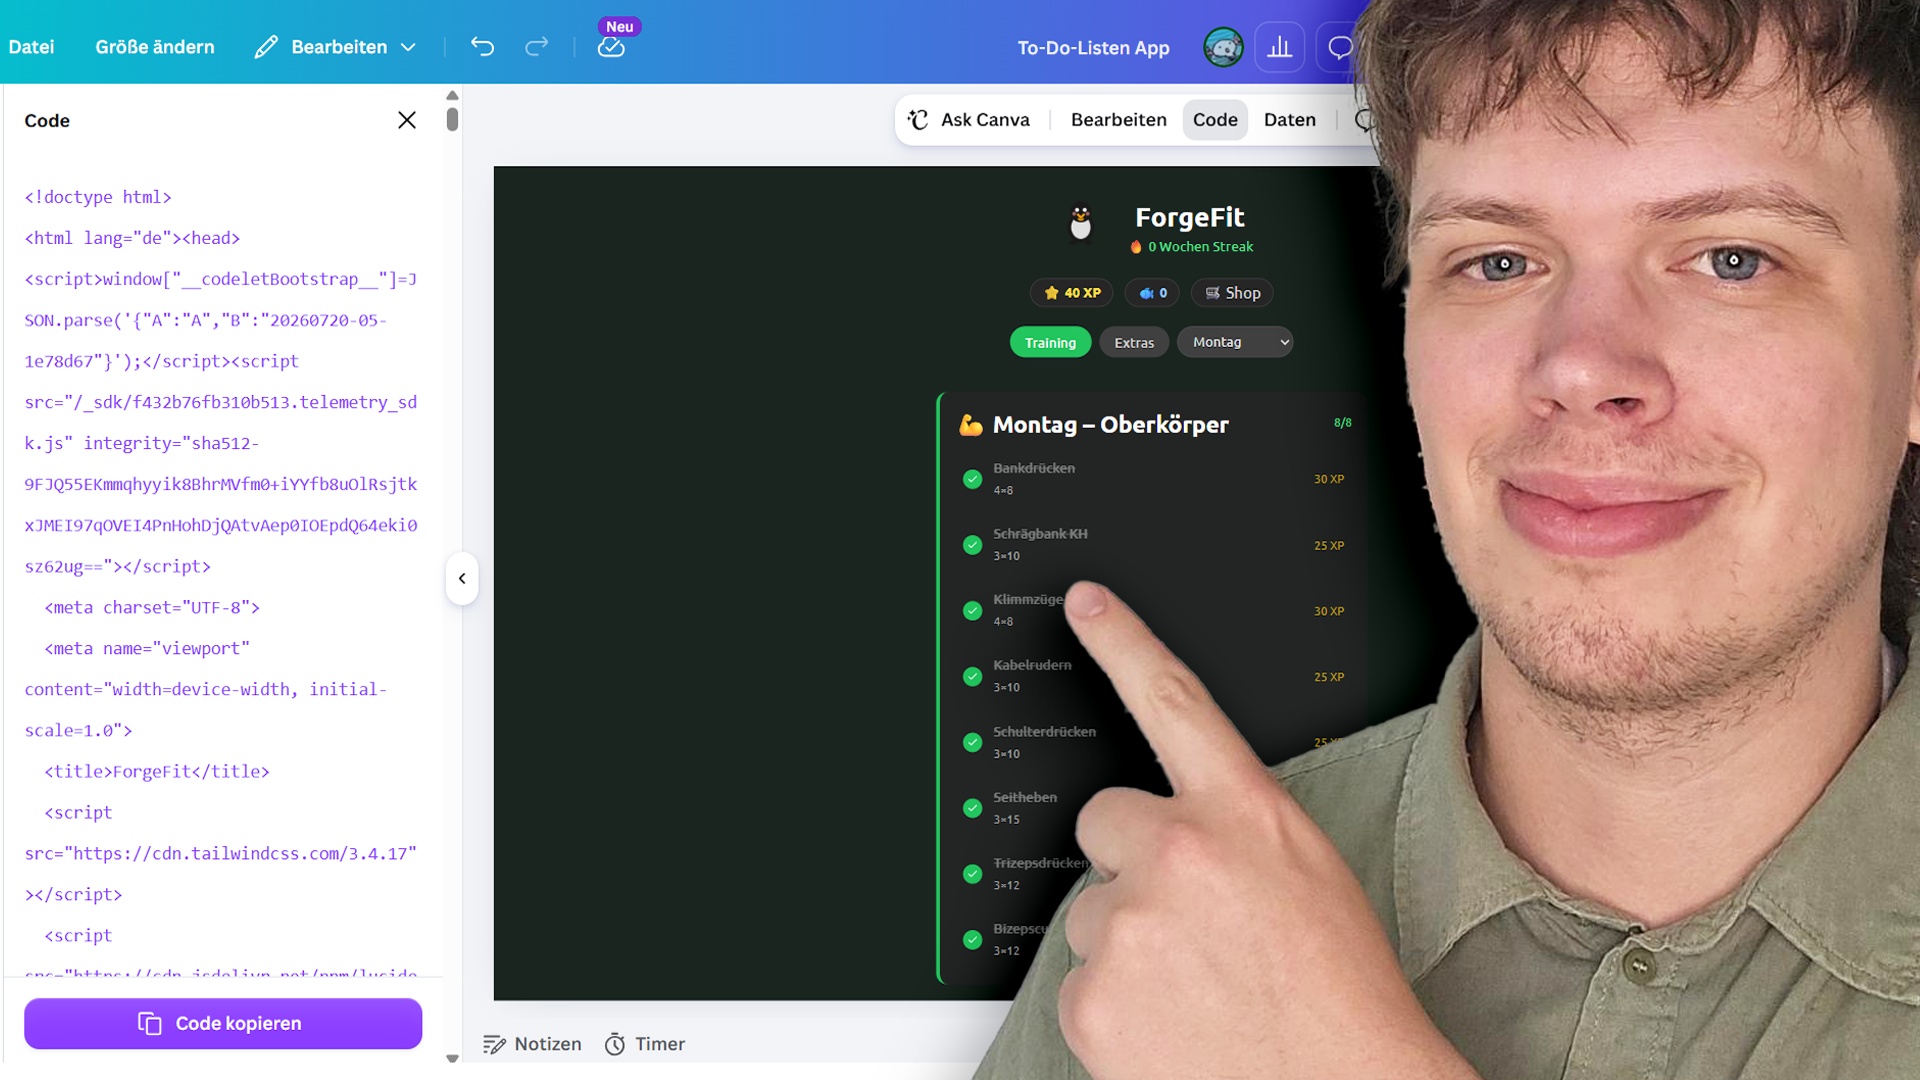Uncheck the Schulterdrücken exercise
The width and height of the screenshot is (1920, 1080).
pos(972,742)
